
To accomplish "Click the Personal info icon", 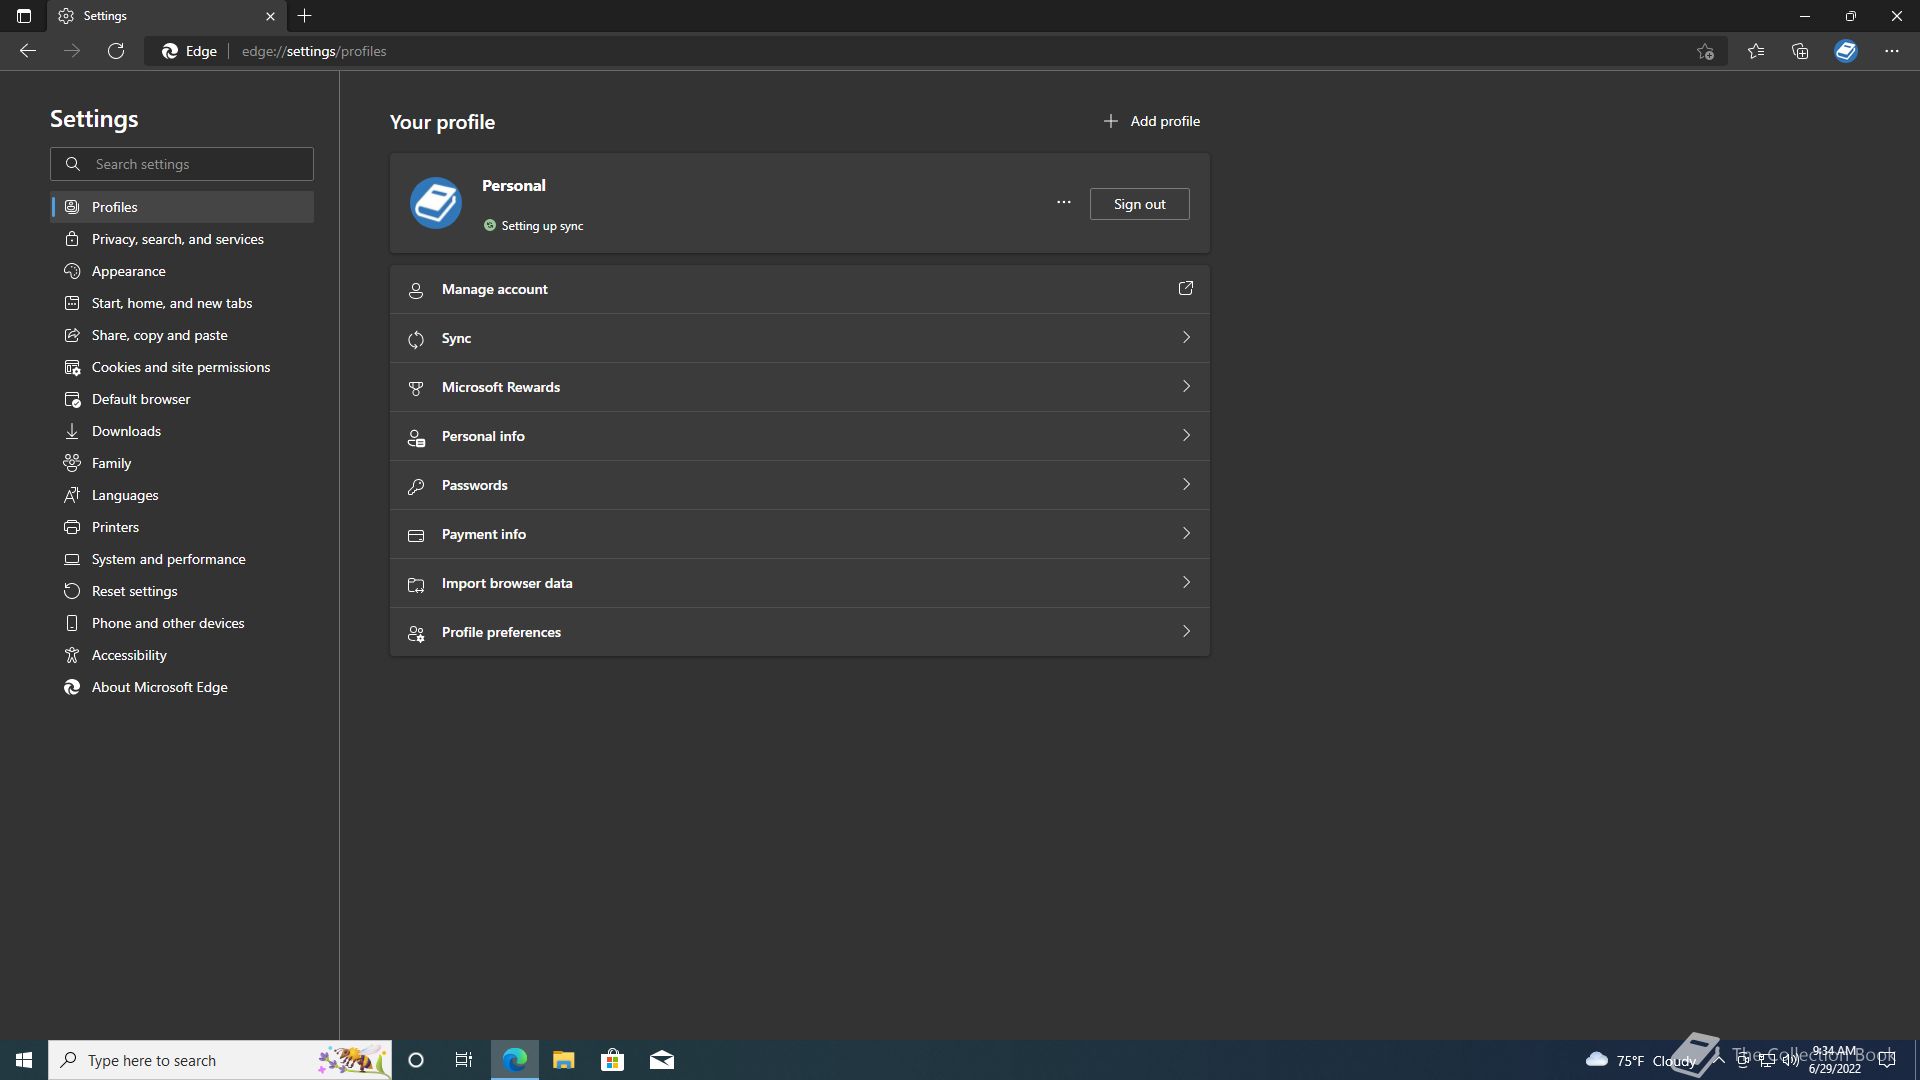I will pos(416,438).
